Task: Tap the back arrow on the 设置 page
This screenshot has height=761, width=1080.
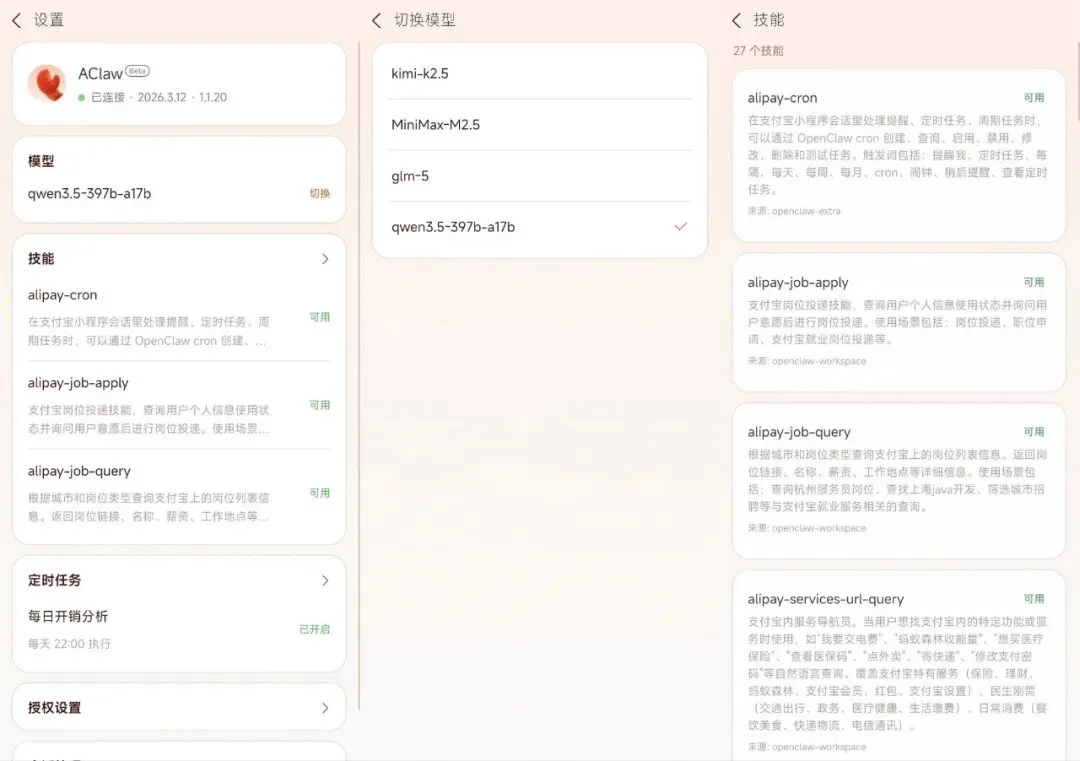Action: coord(14,19)
